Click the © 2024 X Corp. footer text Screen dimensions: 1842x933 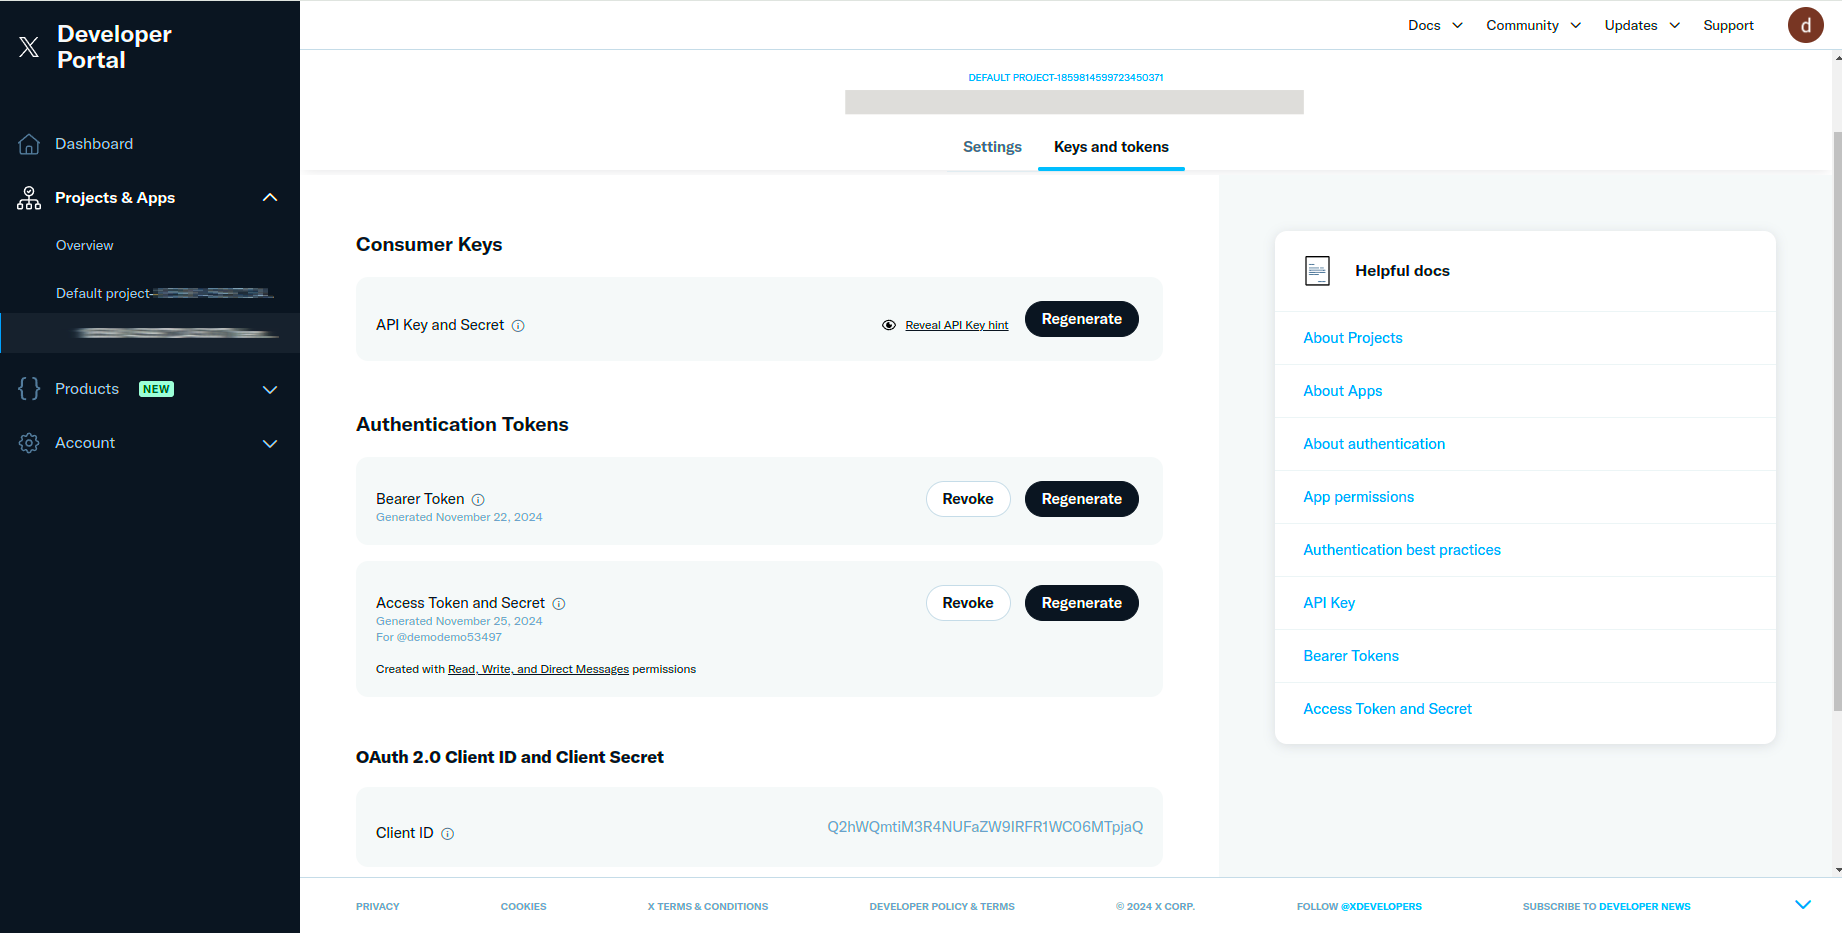1155,907
